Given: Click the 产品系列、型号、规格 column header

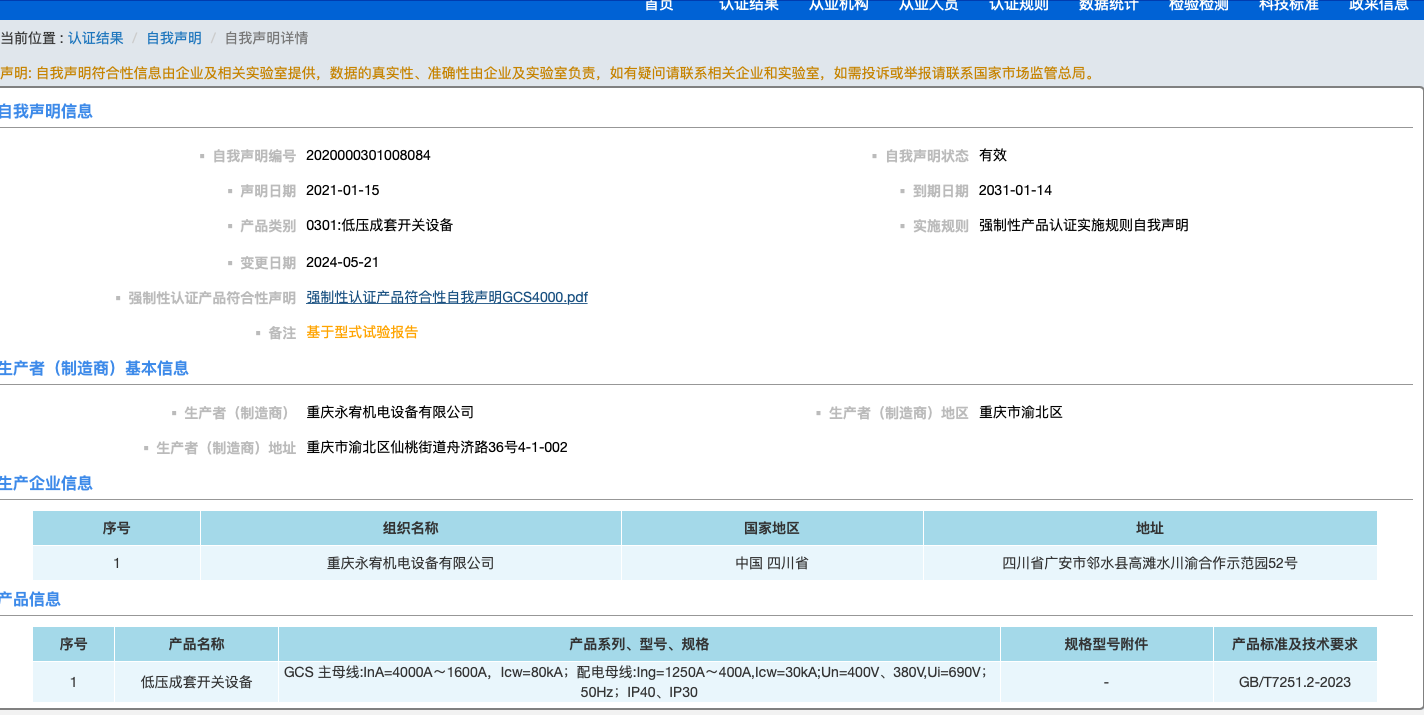Looking at the screenshot, I should 639,644.
